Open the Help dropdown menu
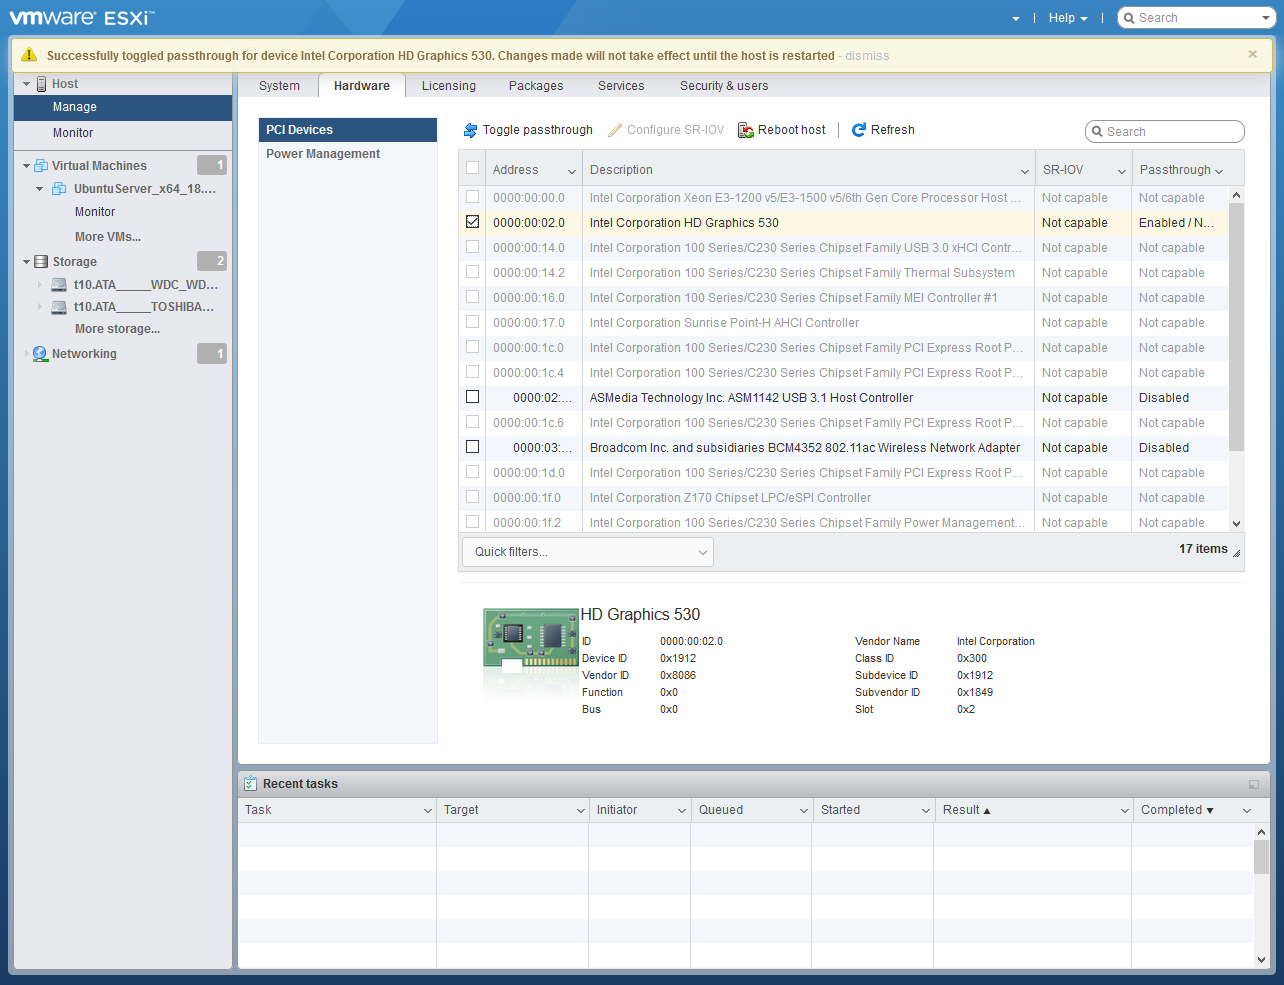The image size is (1284, 985). pyautogui.click(x=1068, y=18)
